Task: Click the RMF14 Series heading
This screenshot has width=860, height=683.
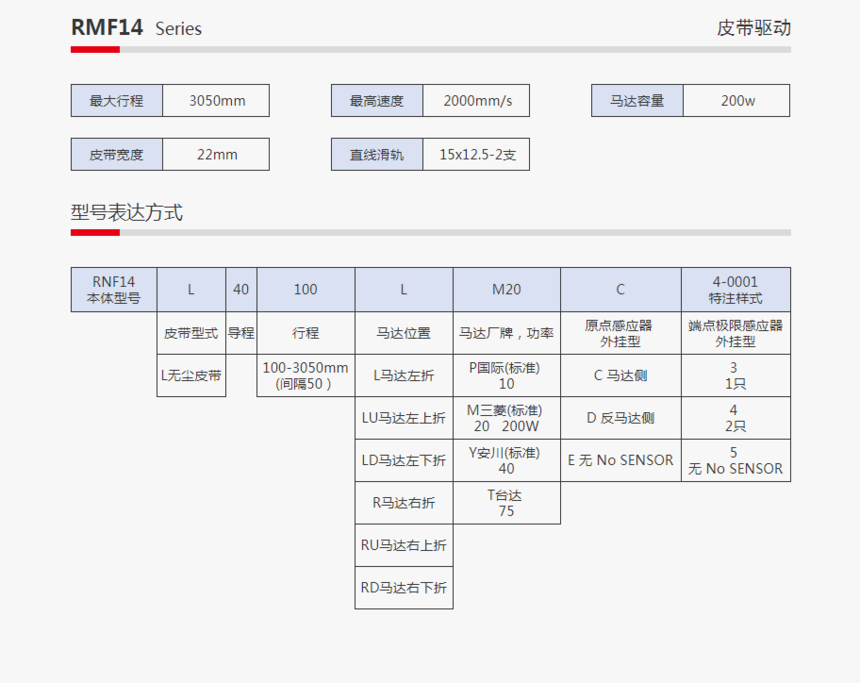Action: pos(136,28)
